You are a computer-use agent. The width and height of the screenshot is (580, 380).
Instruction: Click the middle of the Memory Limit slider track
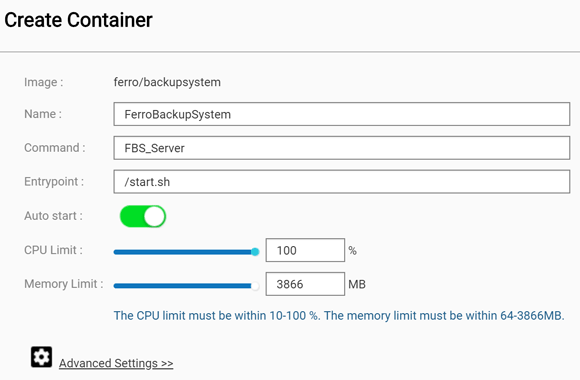pyautogui.click(x=185, y=286)
